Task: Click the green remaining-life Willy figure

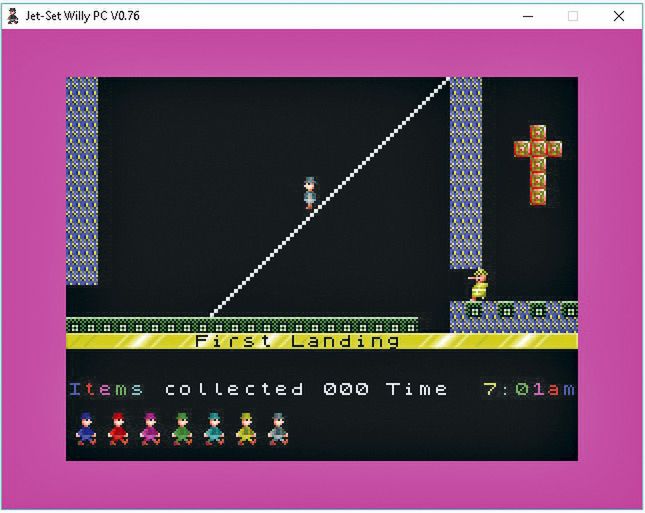Action: click(182, 429)
